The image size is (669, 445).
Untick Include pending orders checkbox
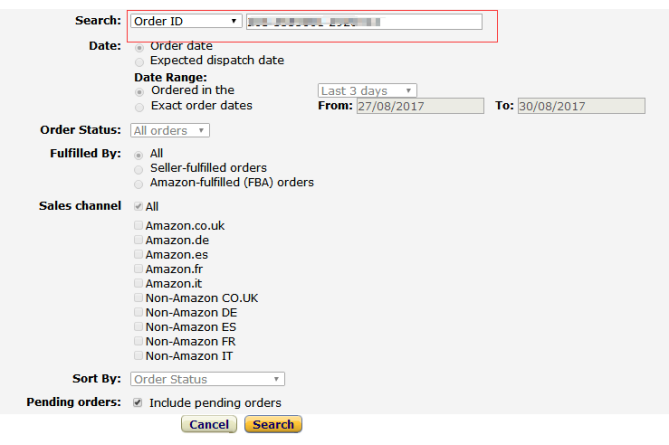[x=137, y=402]
